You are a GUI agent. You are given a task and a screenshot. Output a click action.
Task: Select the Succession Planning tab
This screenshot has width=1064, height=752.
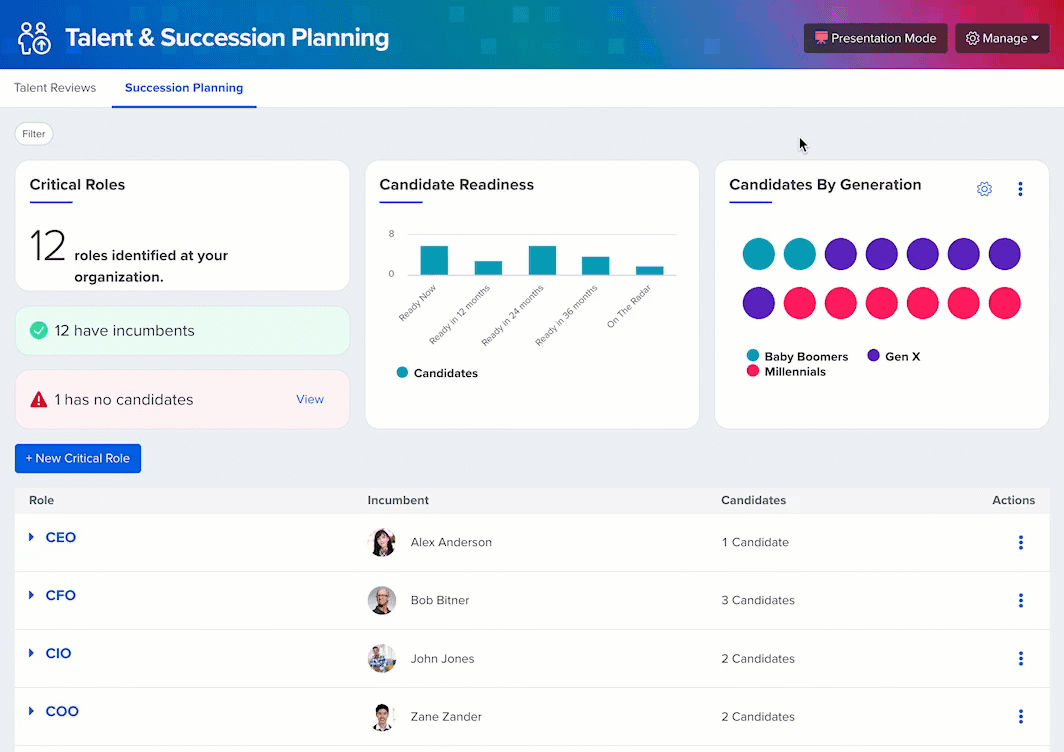click(x=184, y=88)
